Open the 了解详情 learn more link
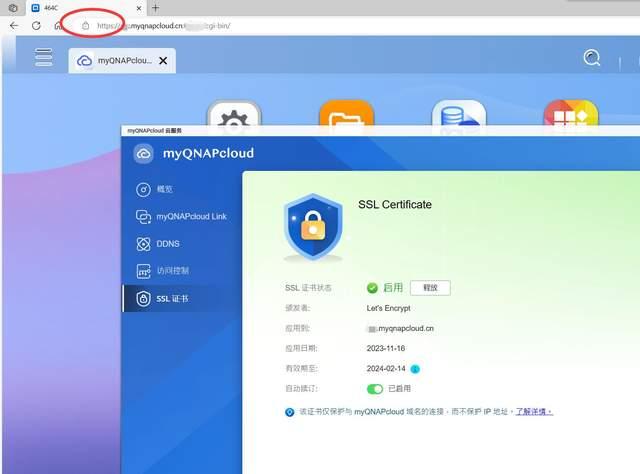Screen dimensions: 640x474 pos(534,412)
